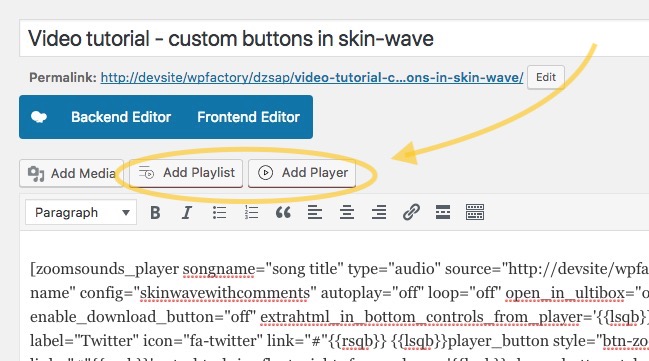This screenshot has height=361, width=649.
Task: Align text to the right
Action: tap(379, 213)
